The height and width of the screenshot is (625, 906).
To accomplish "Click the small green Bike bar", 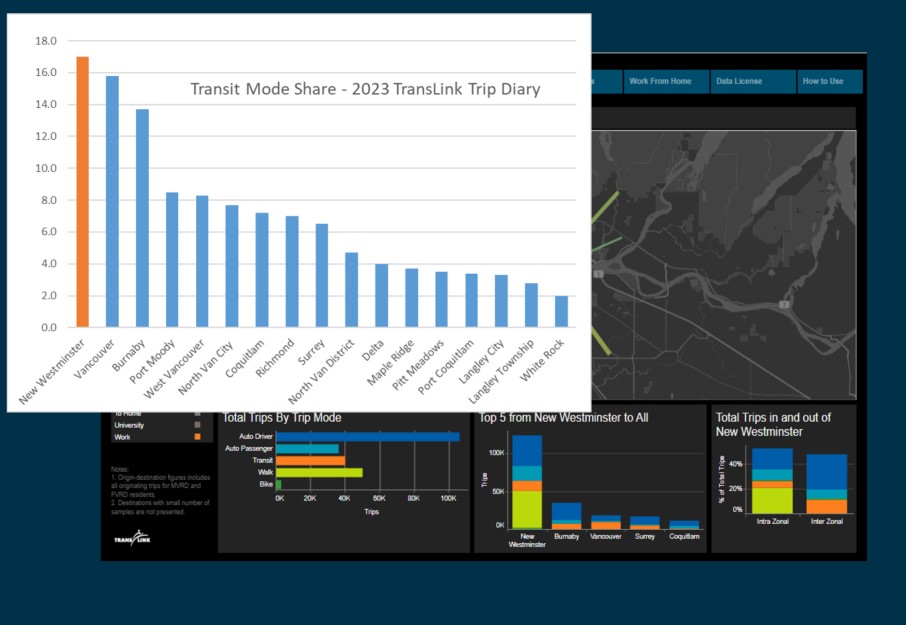I will (279, 485).
